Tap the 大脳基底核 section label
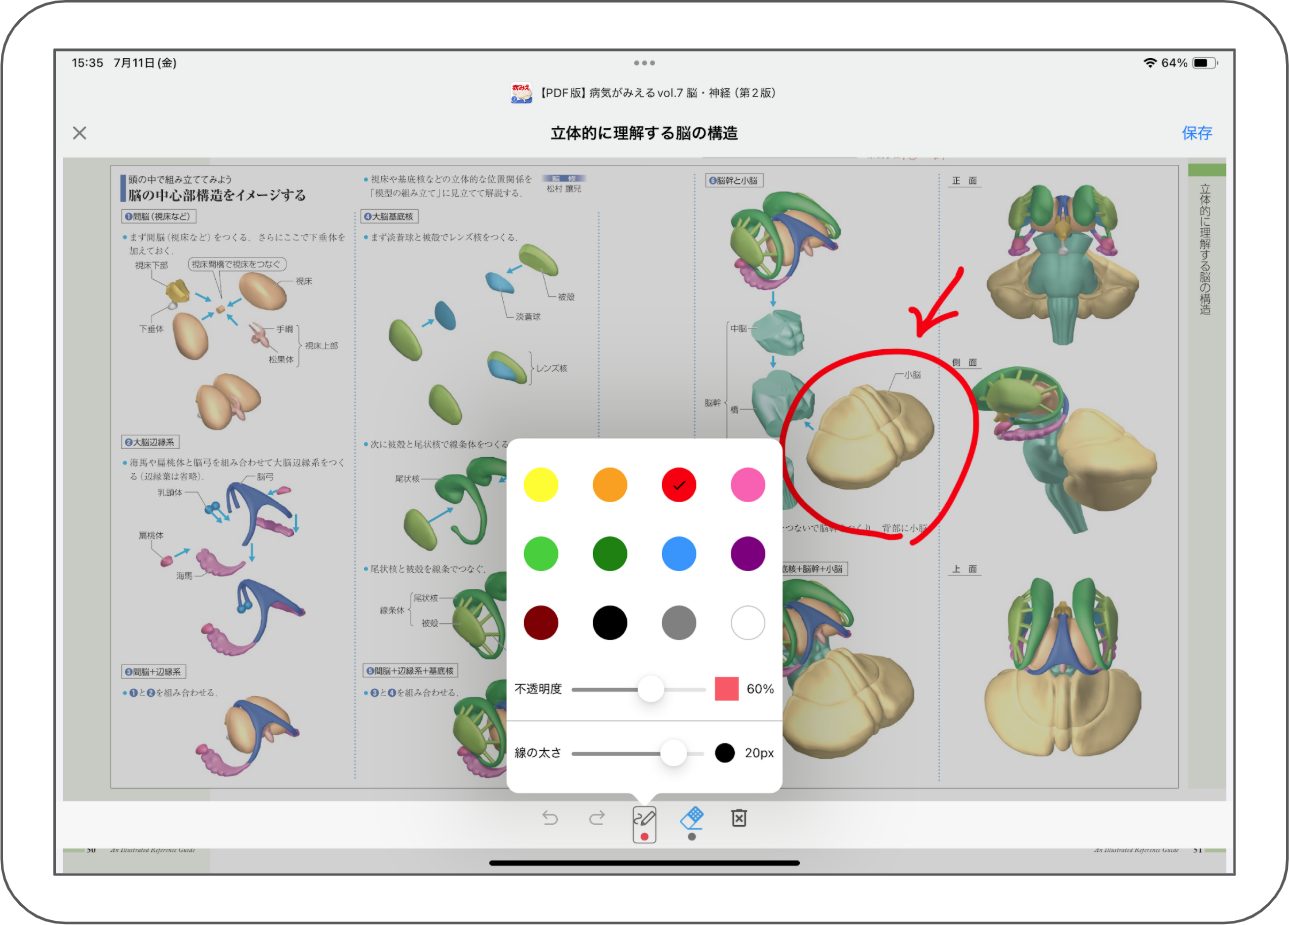Screen dimensions: 1289x925 coord(389,216)
